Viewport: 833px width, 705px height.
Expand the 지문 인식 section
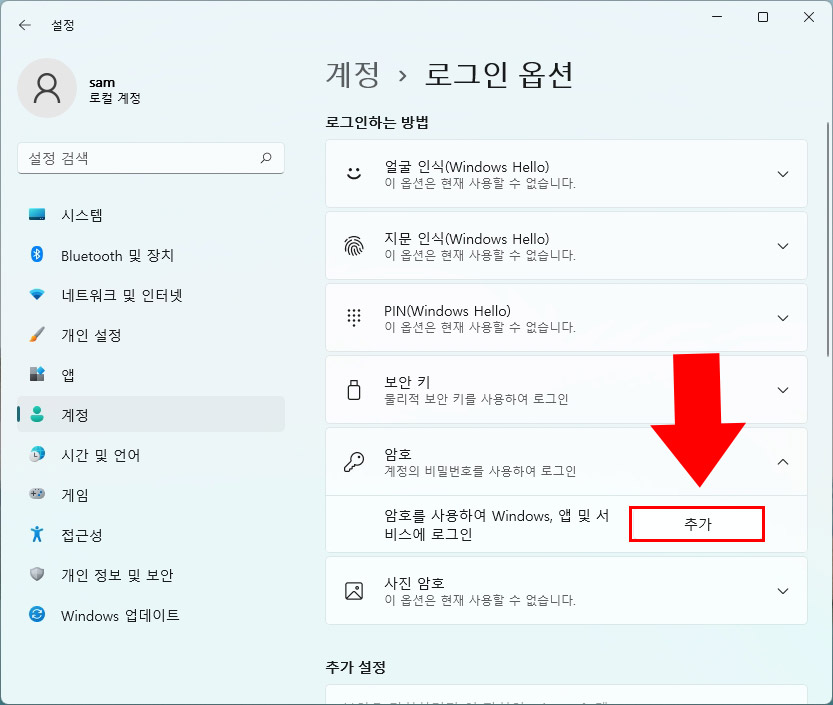point(783,245)
